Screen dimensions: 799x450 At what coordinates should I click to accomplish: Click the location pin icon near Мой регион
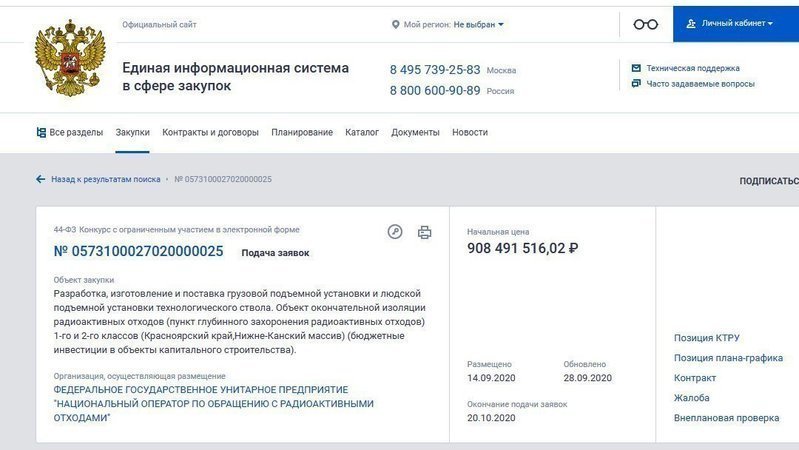(x=395, y=24)
